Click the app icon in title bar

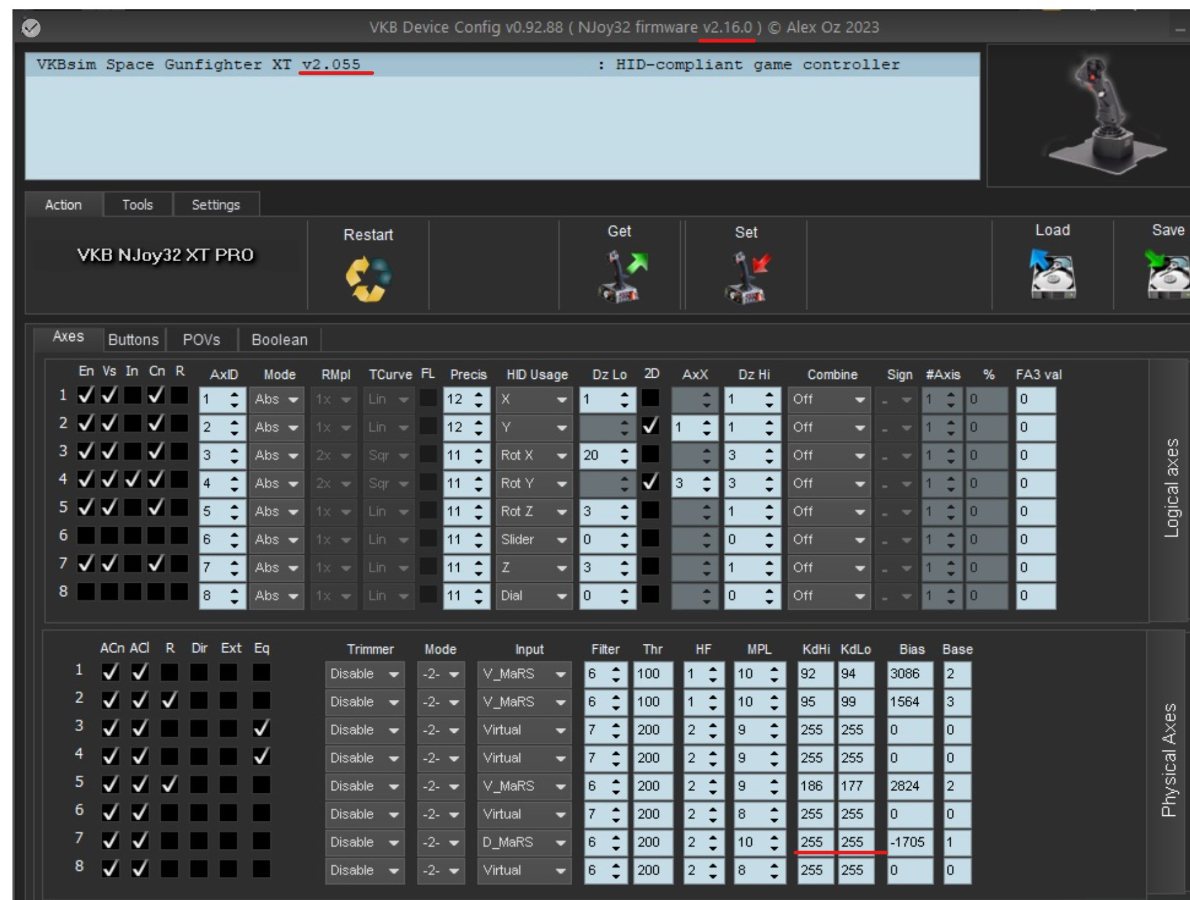(x=31, y=29)
